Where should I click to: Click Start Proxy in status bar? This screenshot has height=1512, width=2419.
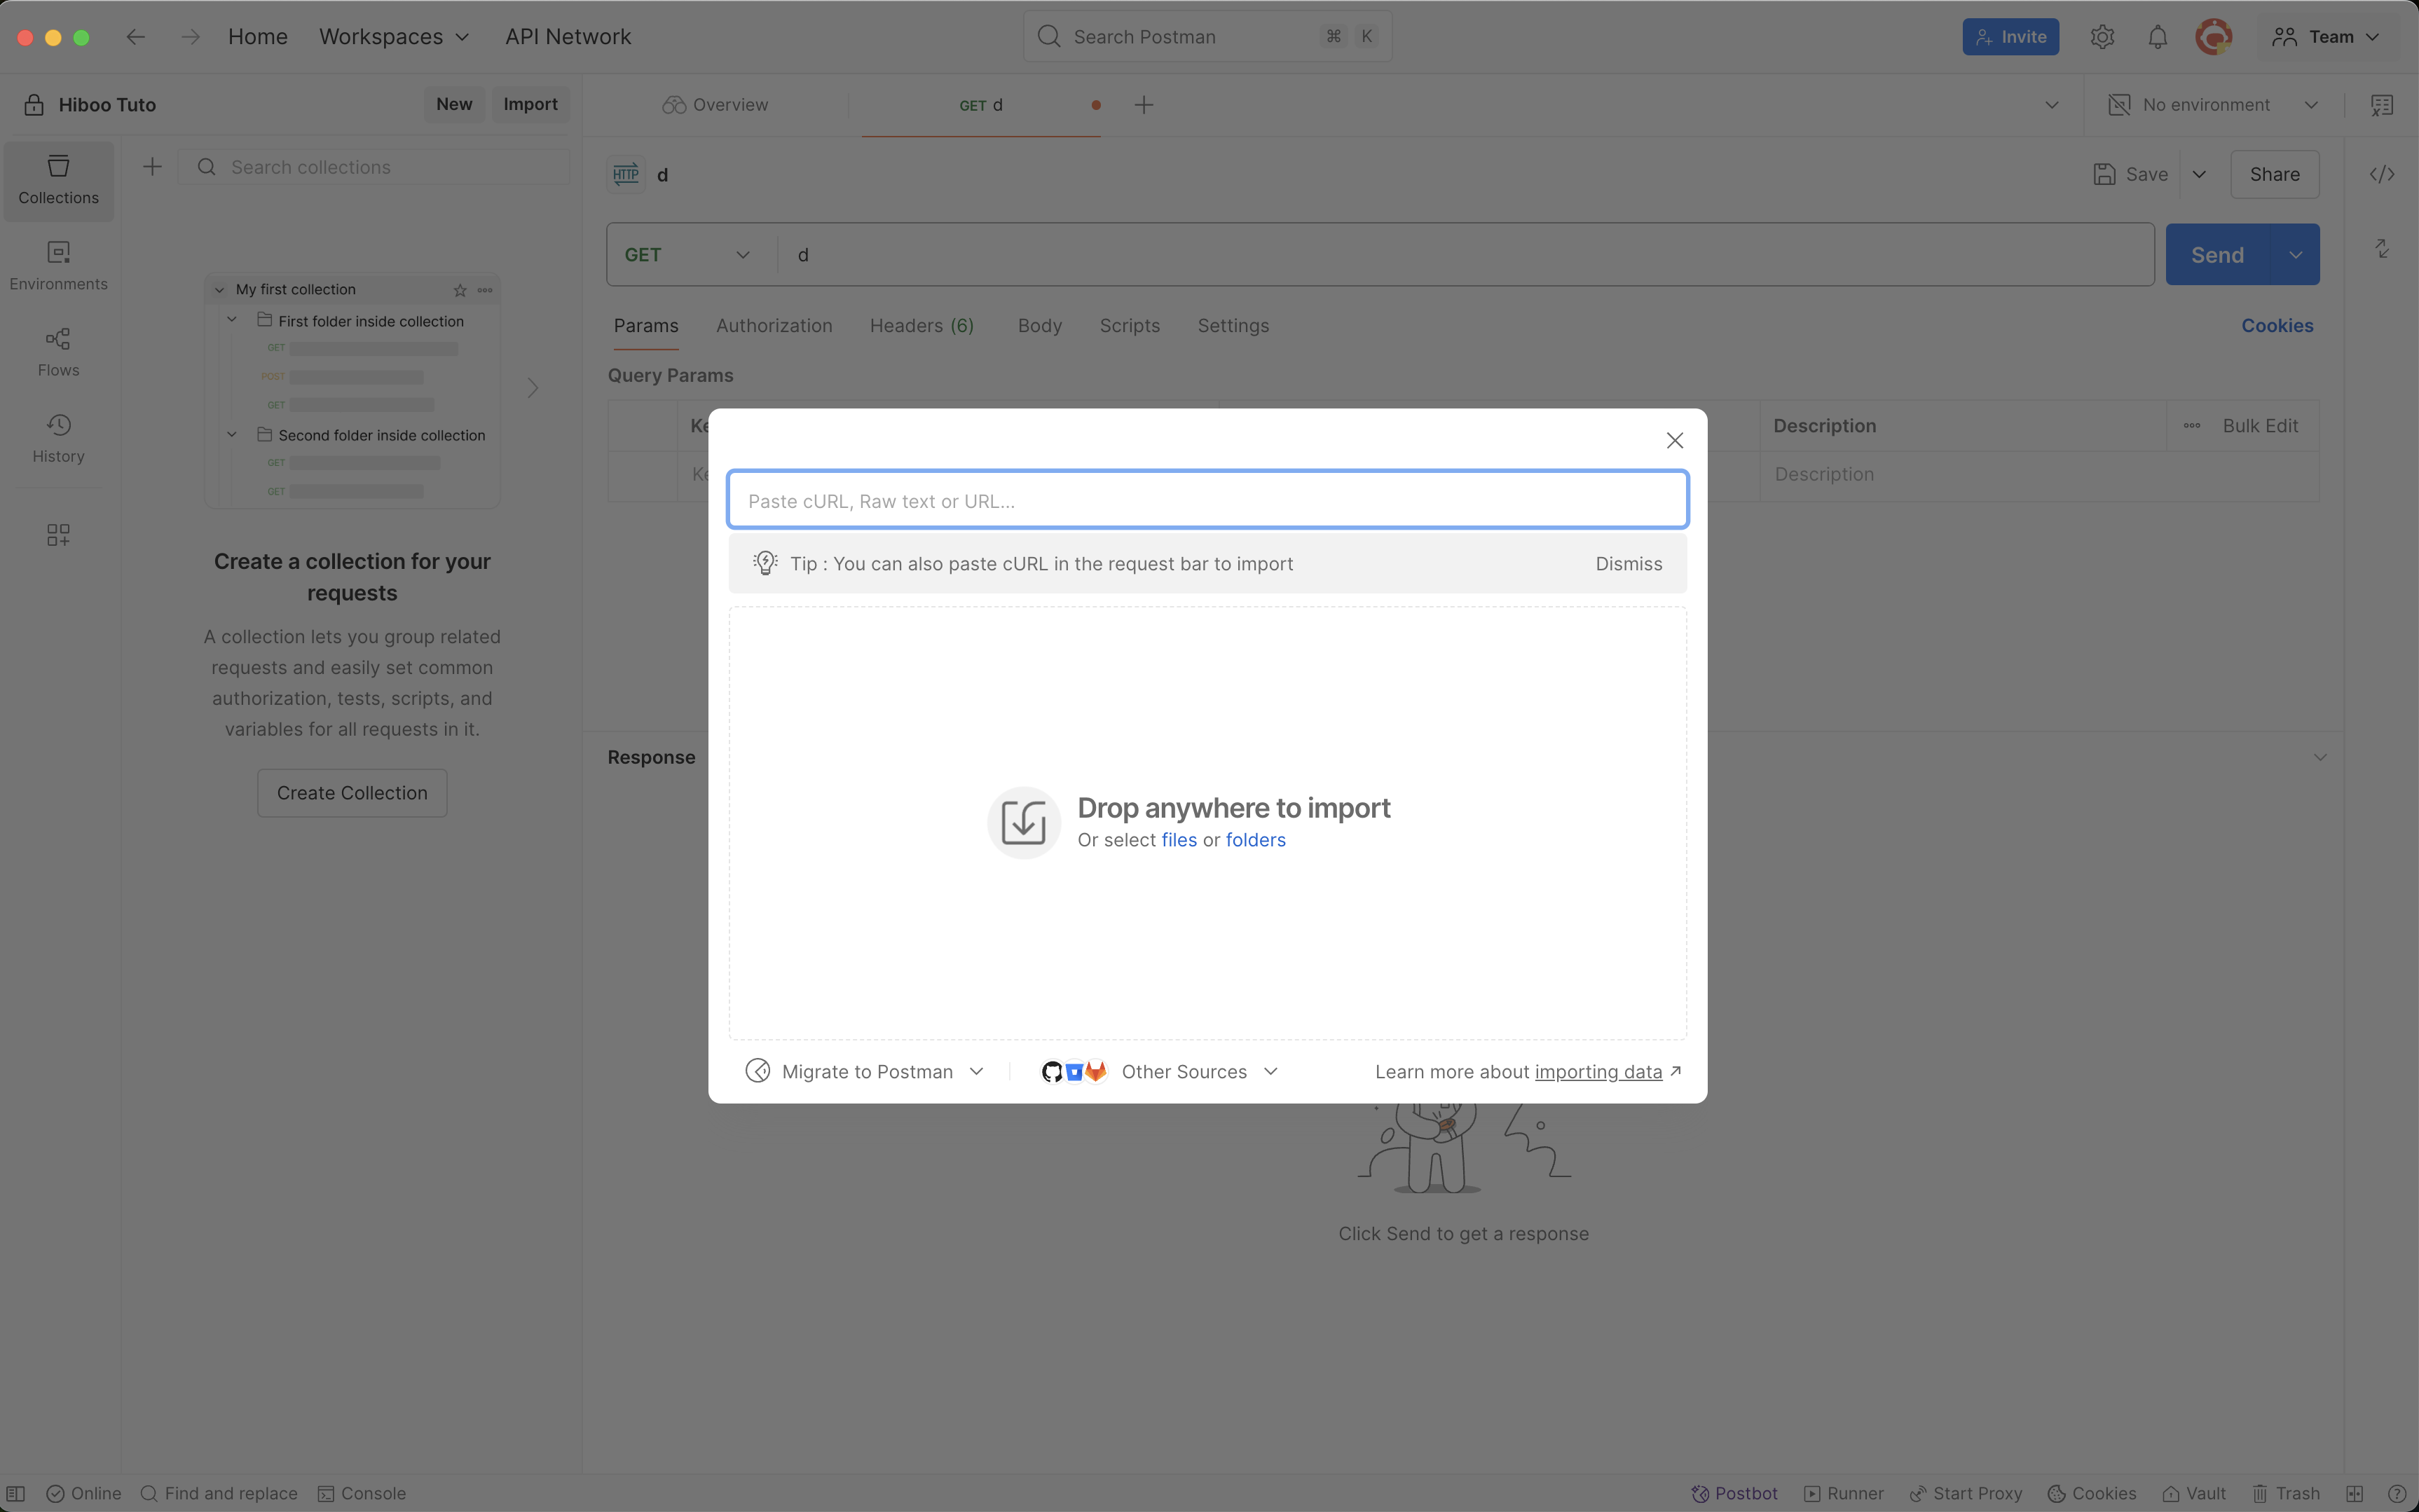[1965, 1493]
